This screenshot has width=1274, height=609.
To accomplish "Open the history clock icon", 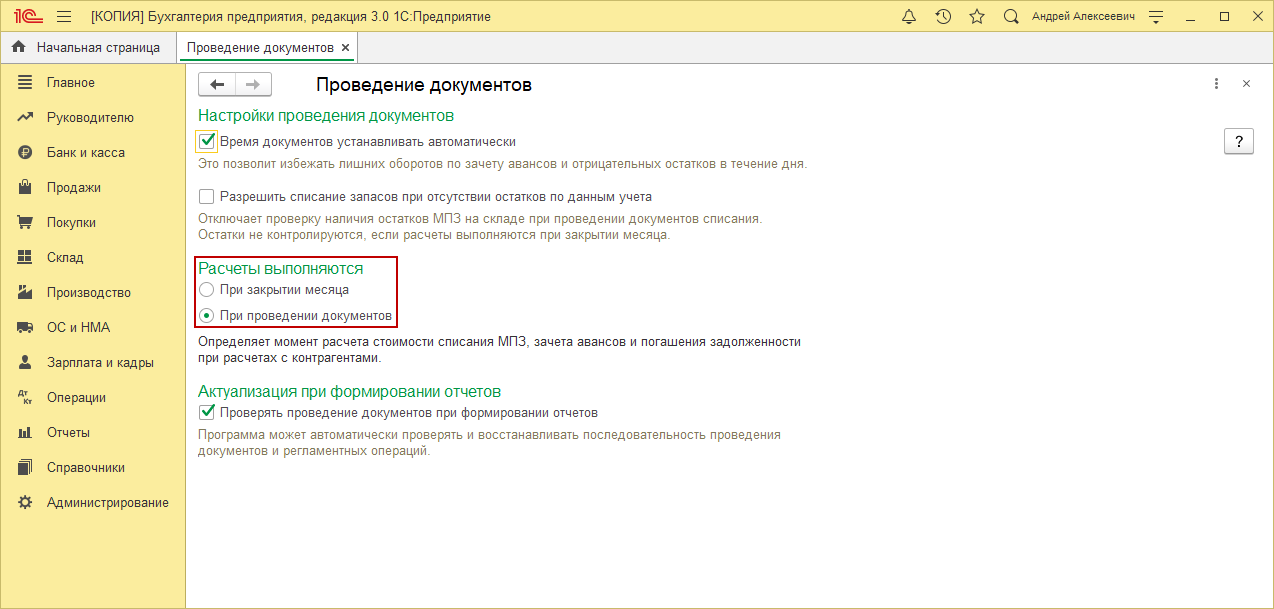I will 943,17.
